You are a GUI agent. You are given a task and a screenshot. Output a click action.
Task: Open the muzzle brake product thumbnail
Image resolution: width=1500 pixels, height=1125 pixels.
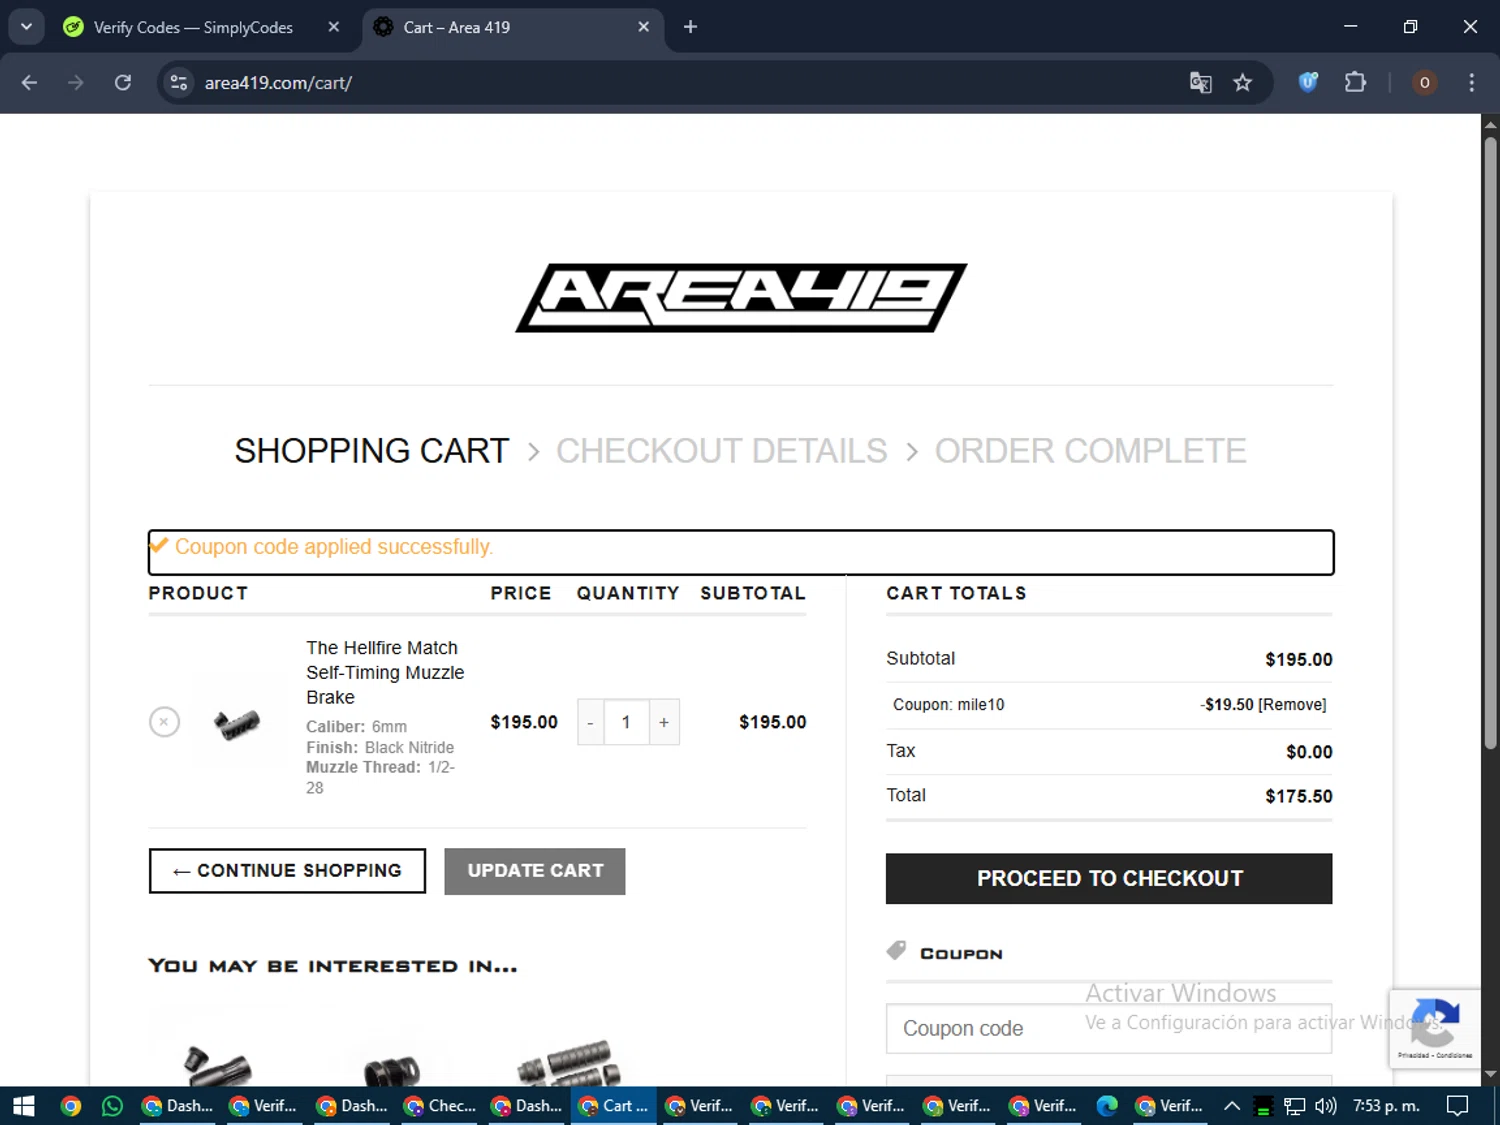point(237,722)
